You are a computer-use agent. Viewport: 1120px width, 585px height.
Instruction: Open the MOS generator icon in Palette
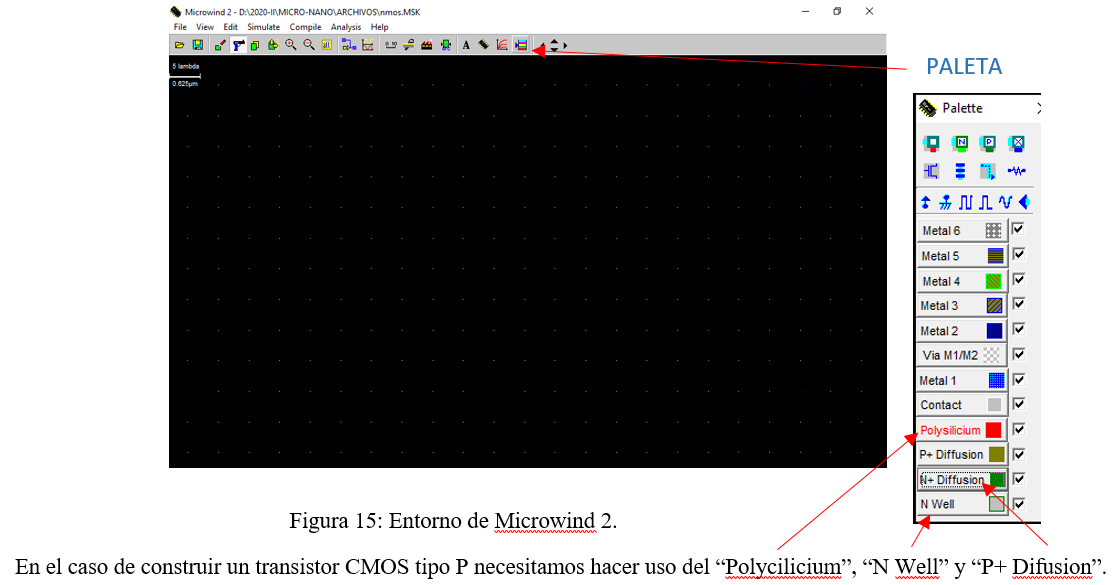[931, 171]
